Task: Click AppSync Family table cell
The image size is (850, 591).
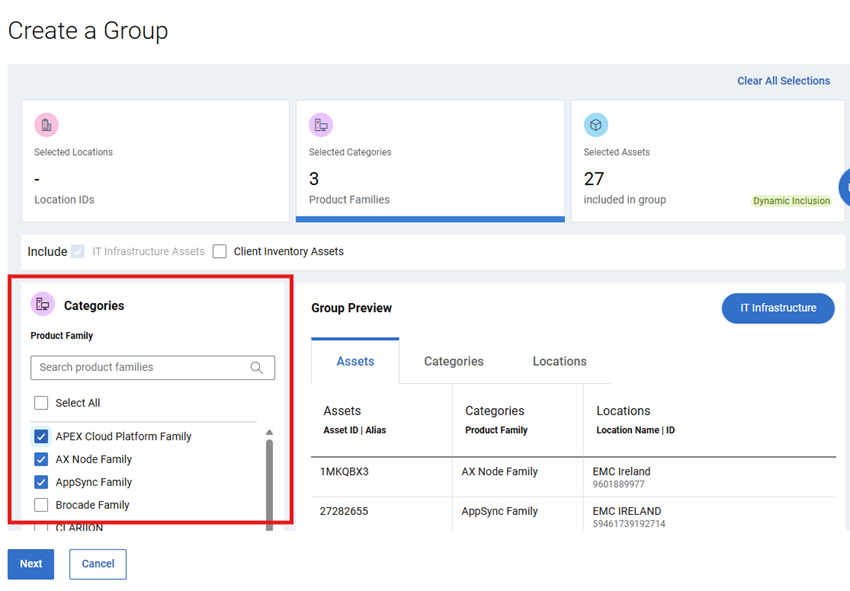Action: (499, 511)
